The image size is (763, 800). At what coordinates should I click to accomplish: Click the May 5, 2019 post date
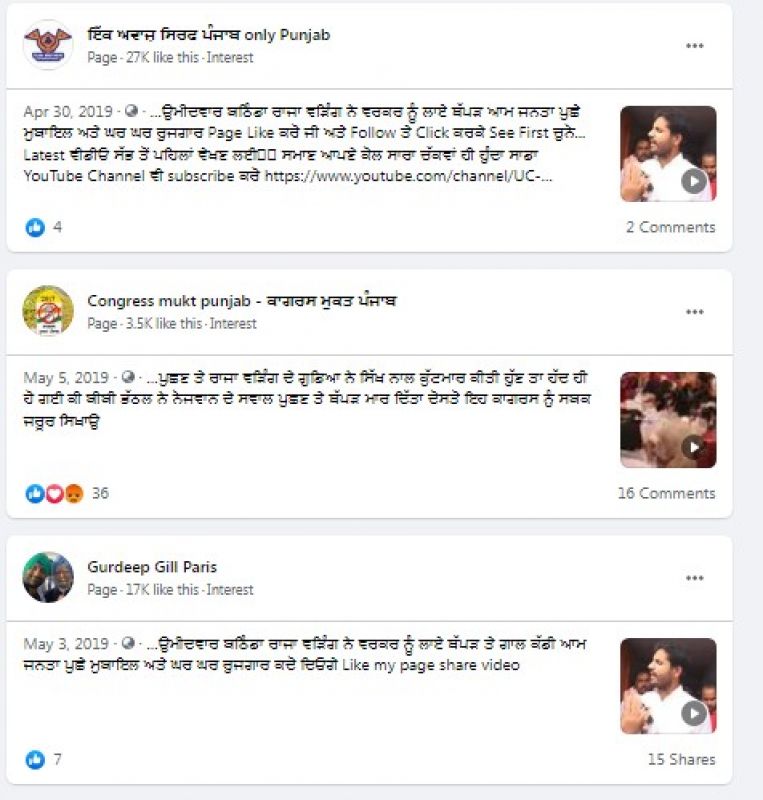click(x=66, y=378)
